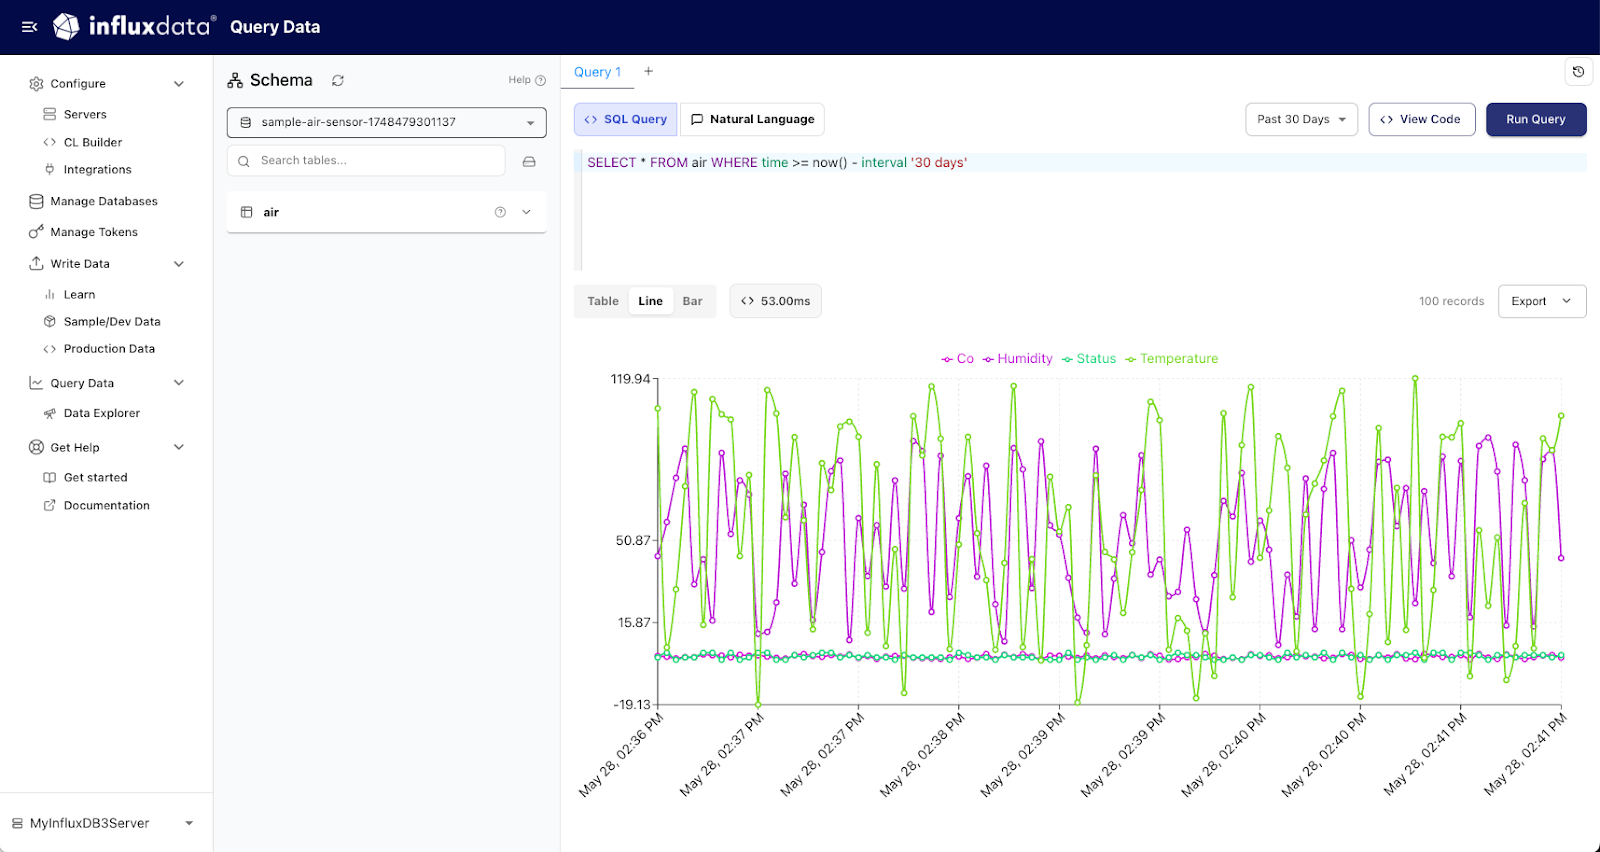Click the InfluxData logo
Screen dimensions: 1600x852
(x=134, y=26)
